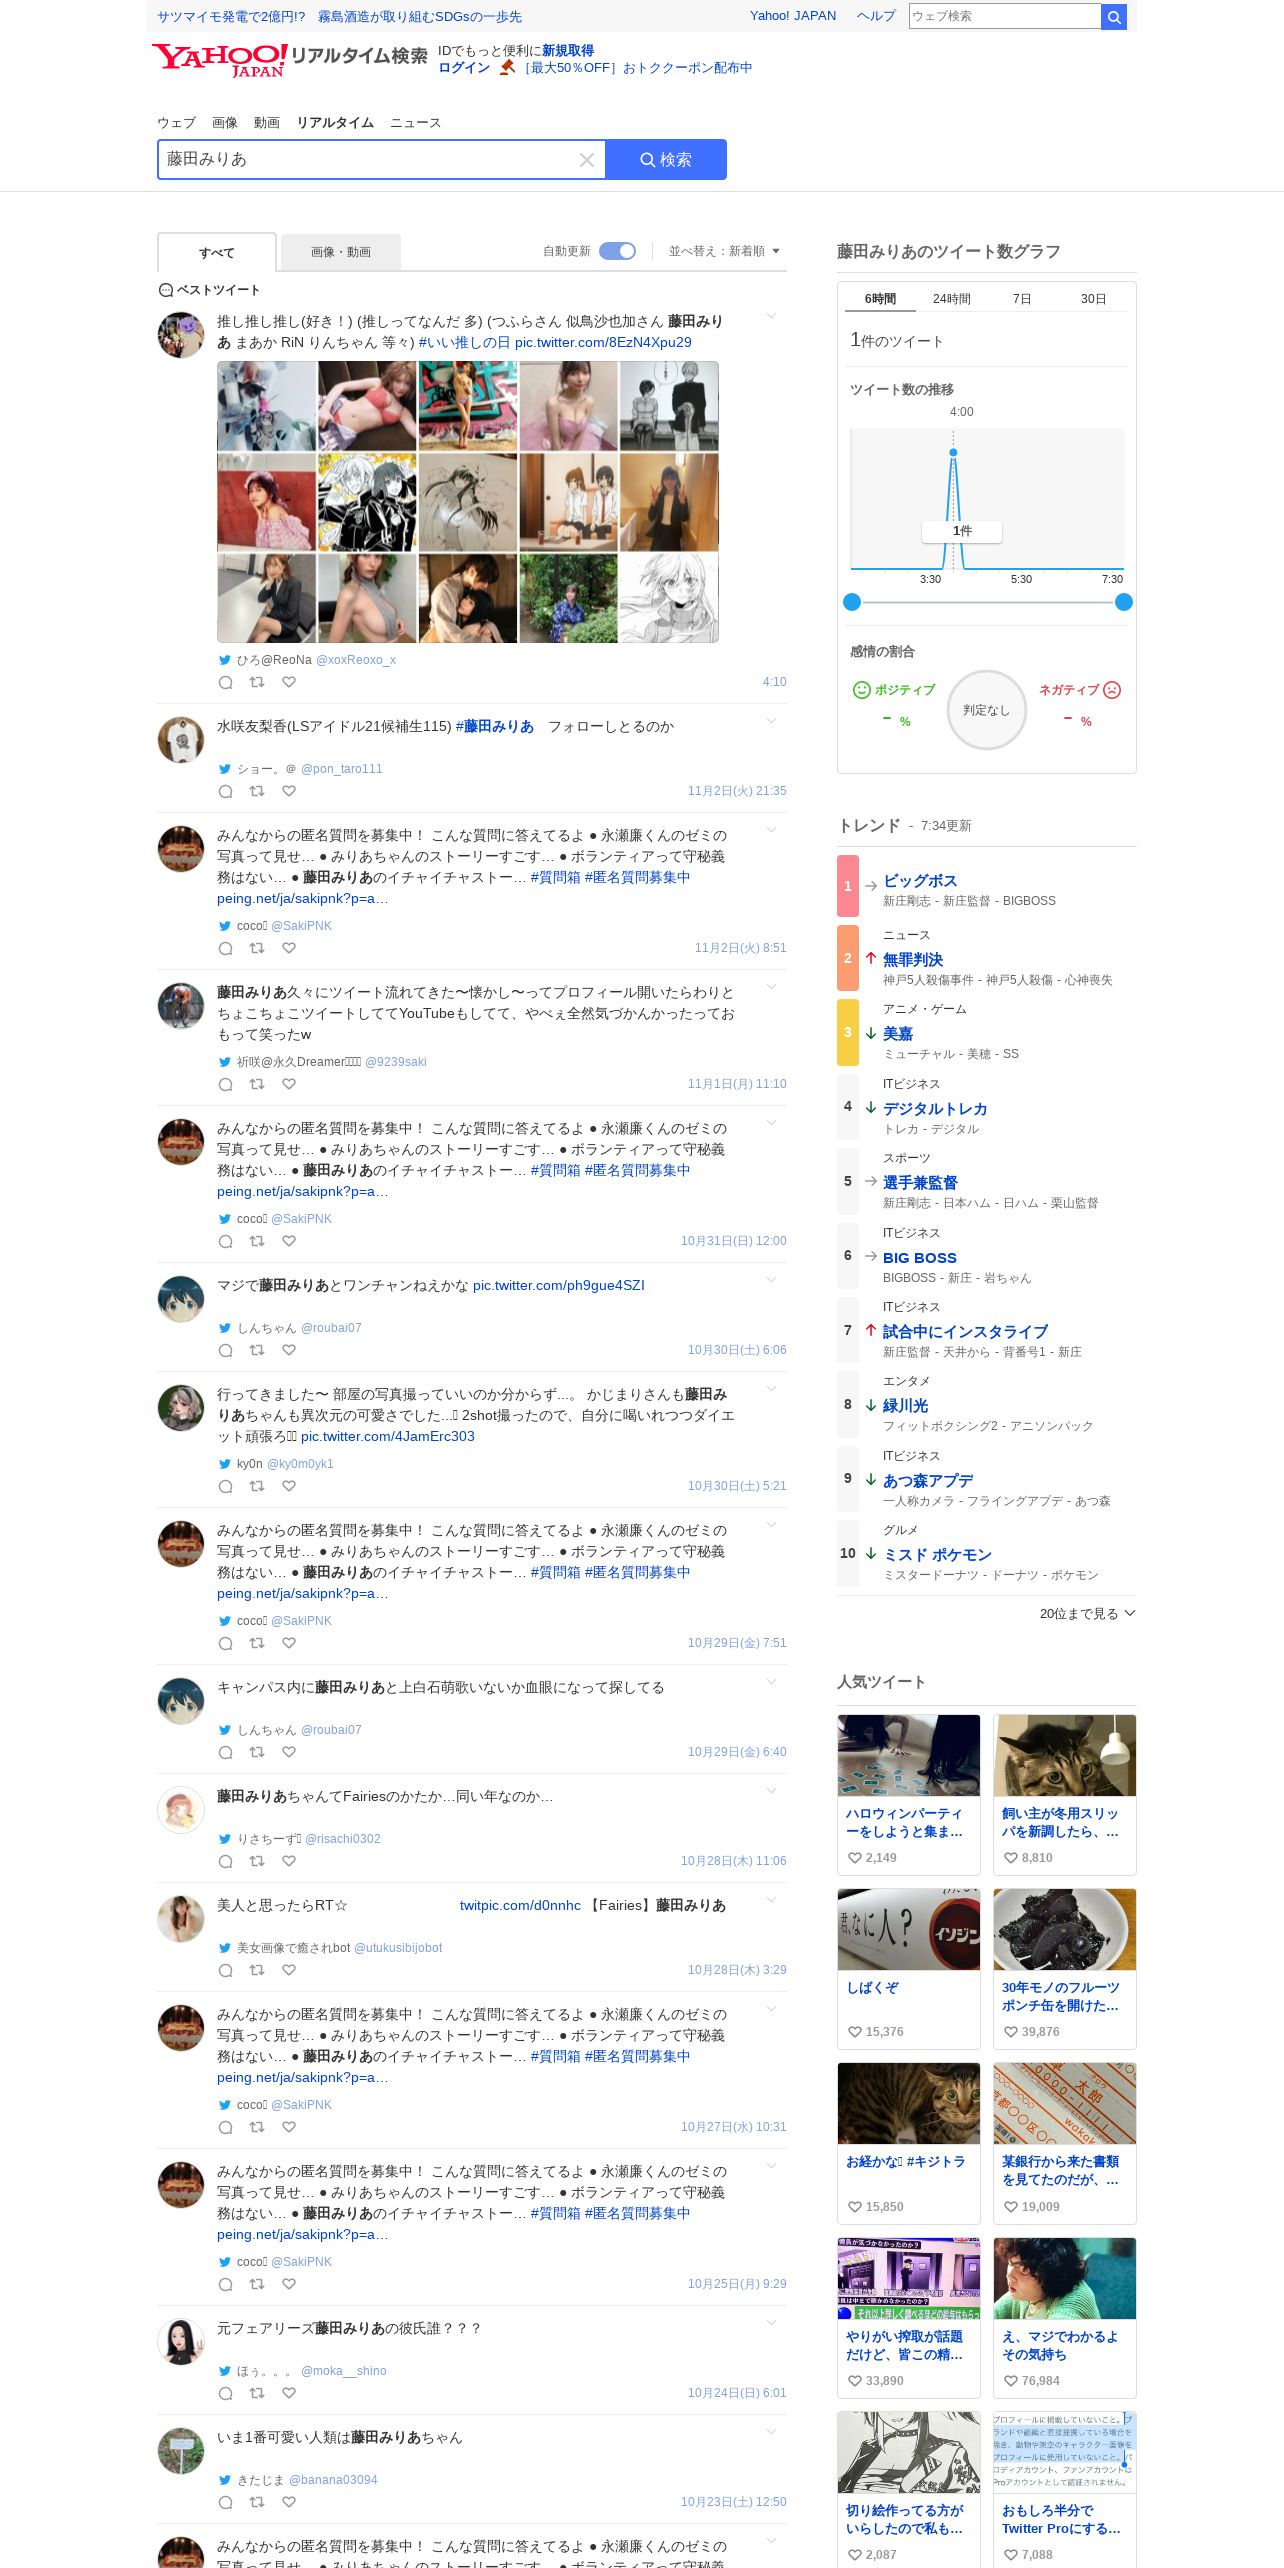This screenshot has width=1284, height=2568.
Task: Open the ヘルプ link in header
Action: [x=876, y=16]
